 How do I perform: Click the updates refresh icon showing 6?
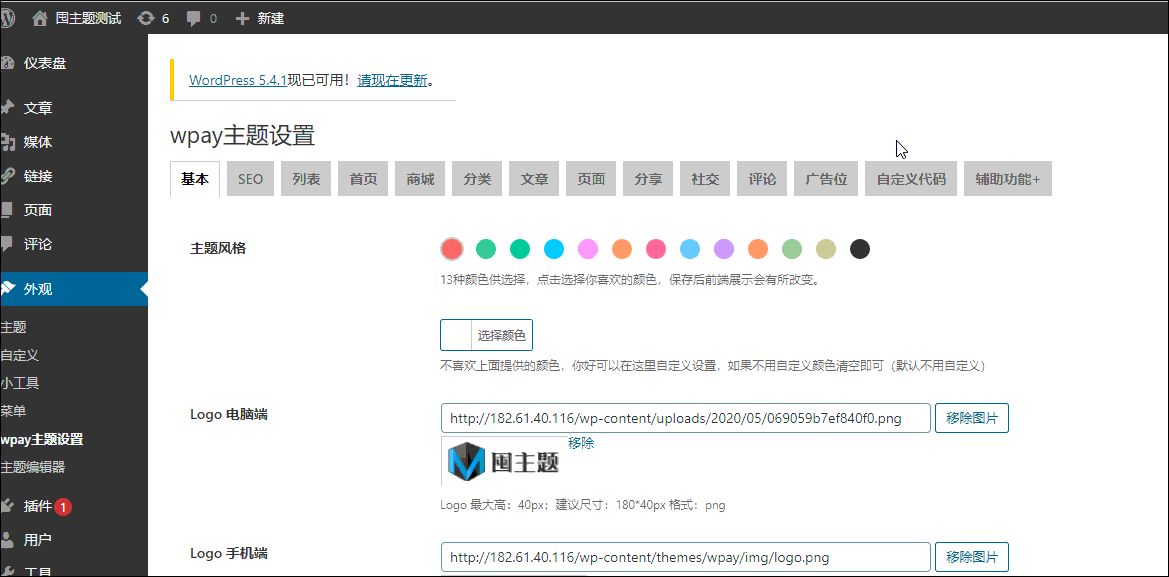149,16
